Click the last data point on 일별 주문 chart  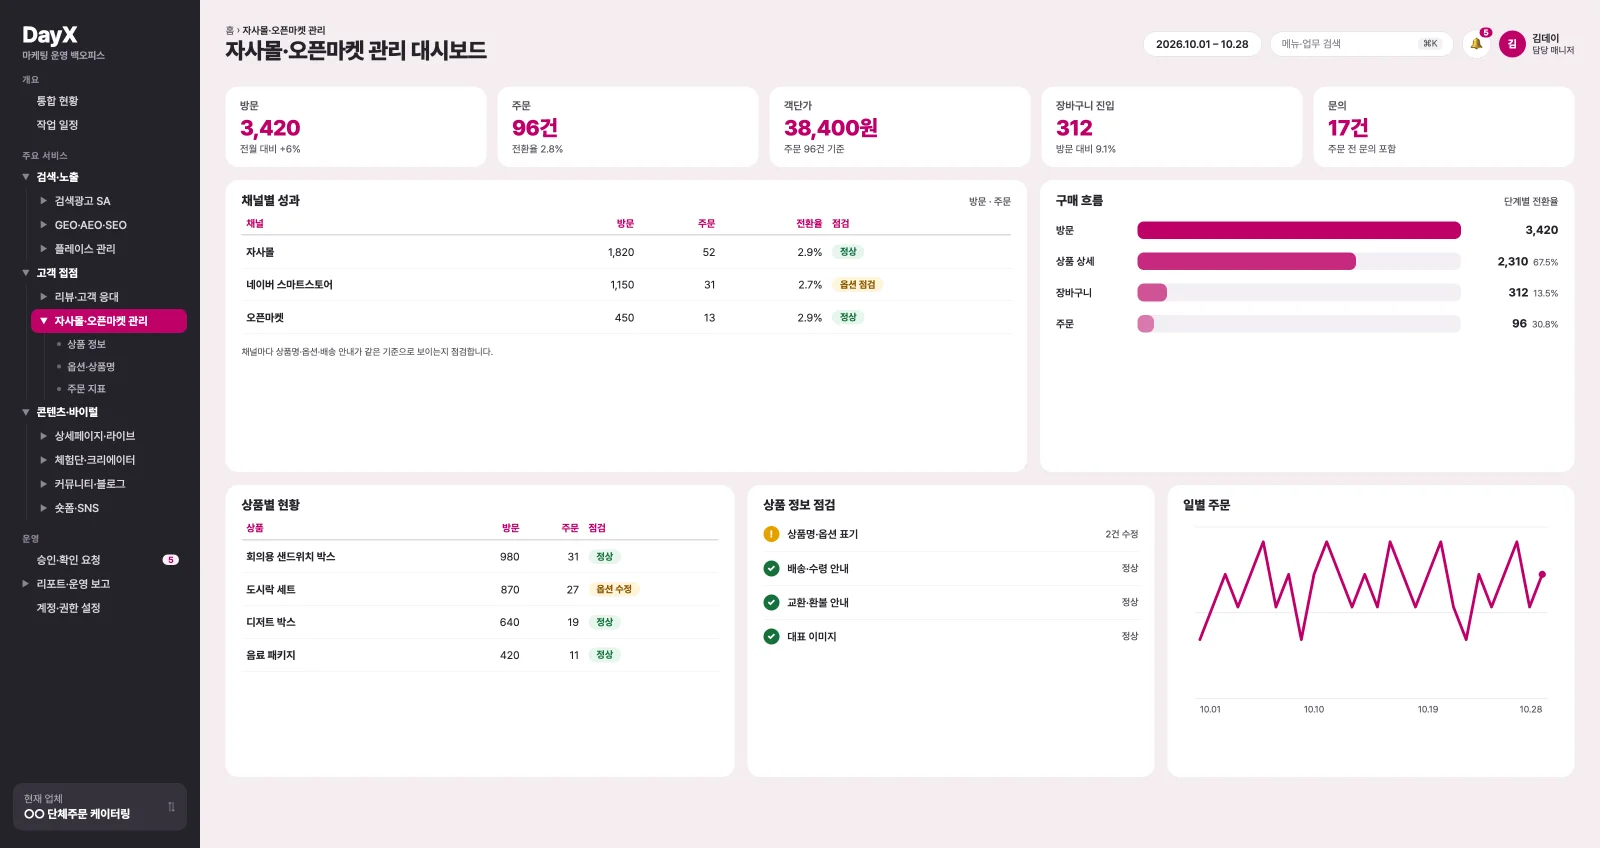[1542, 574]
